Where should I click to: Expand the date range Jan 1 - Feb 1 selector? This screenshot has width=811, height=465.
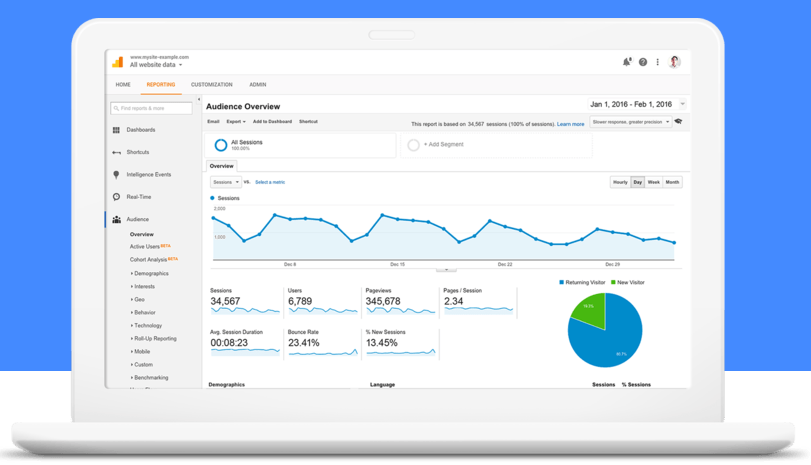[637, 104]
